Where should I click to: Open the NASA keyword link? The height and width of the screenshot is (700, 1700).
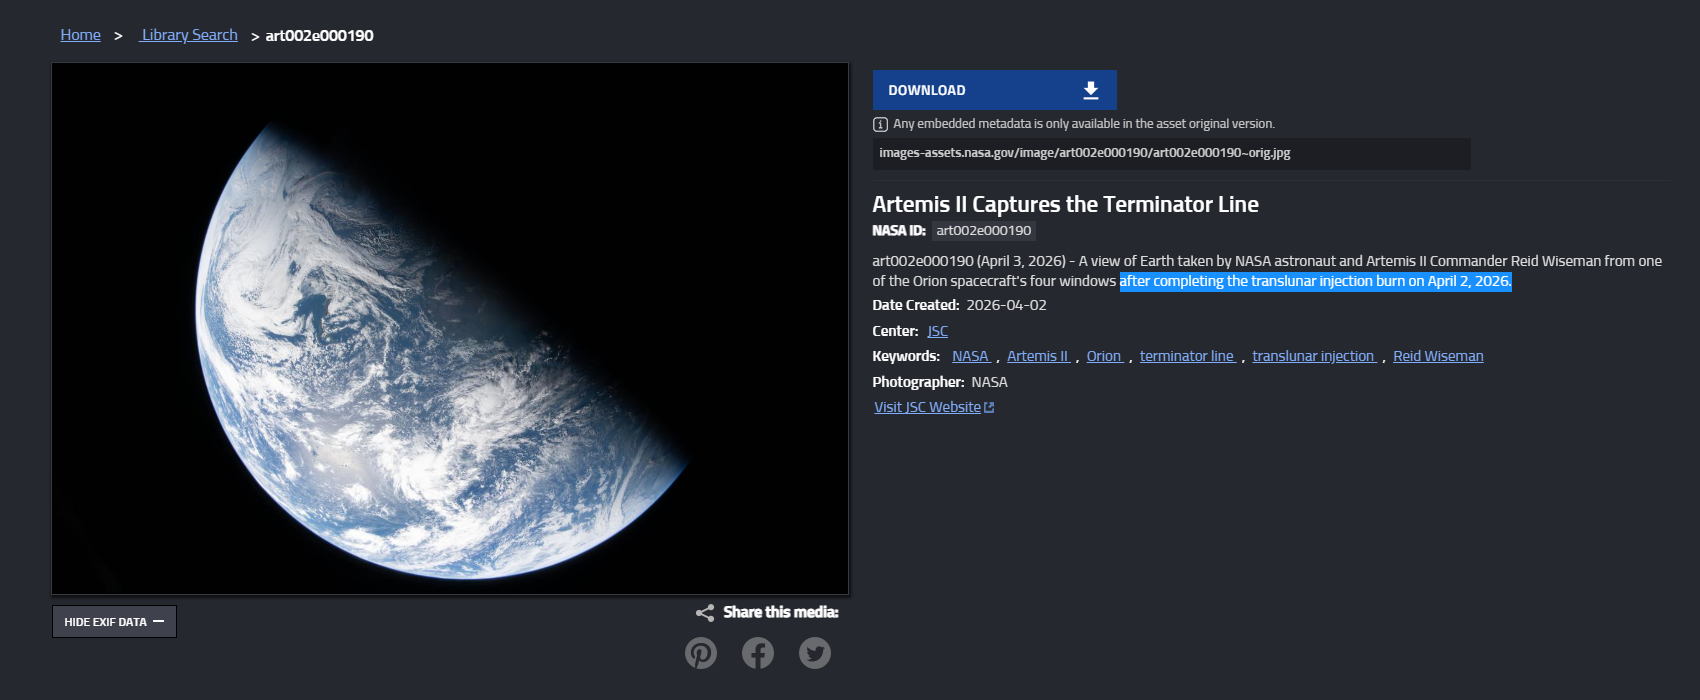(x=970, y=356)
